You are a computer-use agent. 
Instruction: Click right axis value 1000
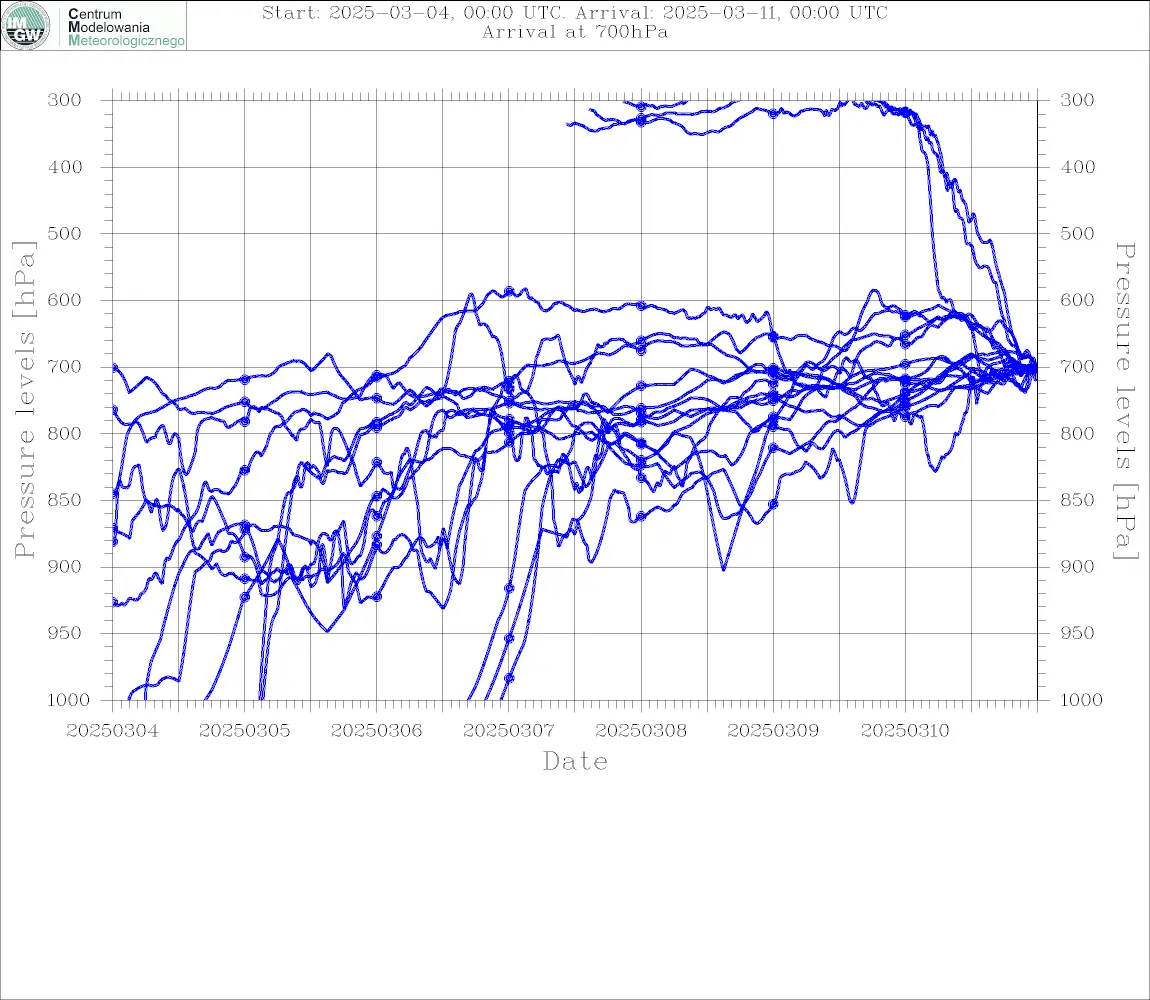[x=1081, y=699]
